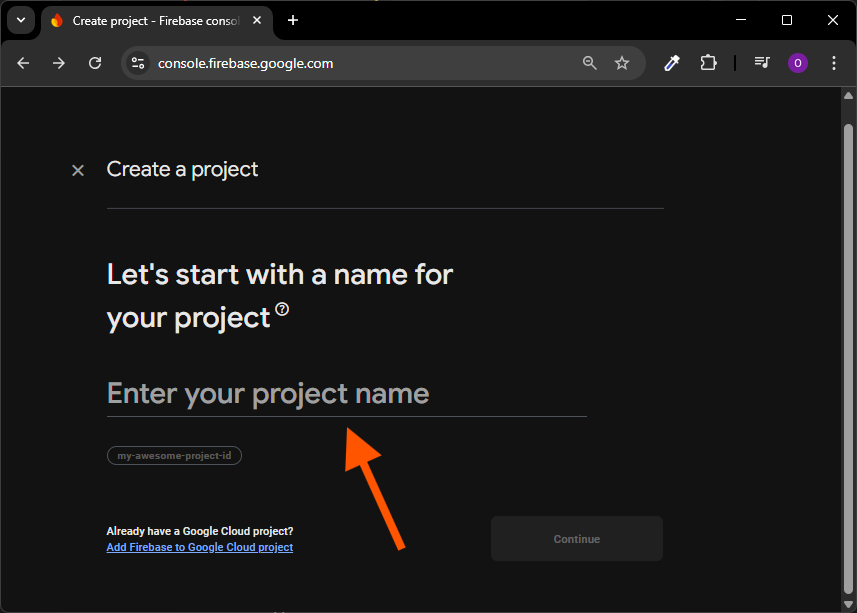Click the my-awesome-project-id chip
857x613 pixels.
pos(174,456)
